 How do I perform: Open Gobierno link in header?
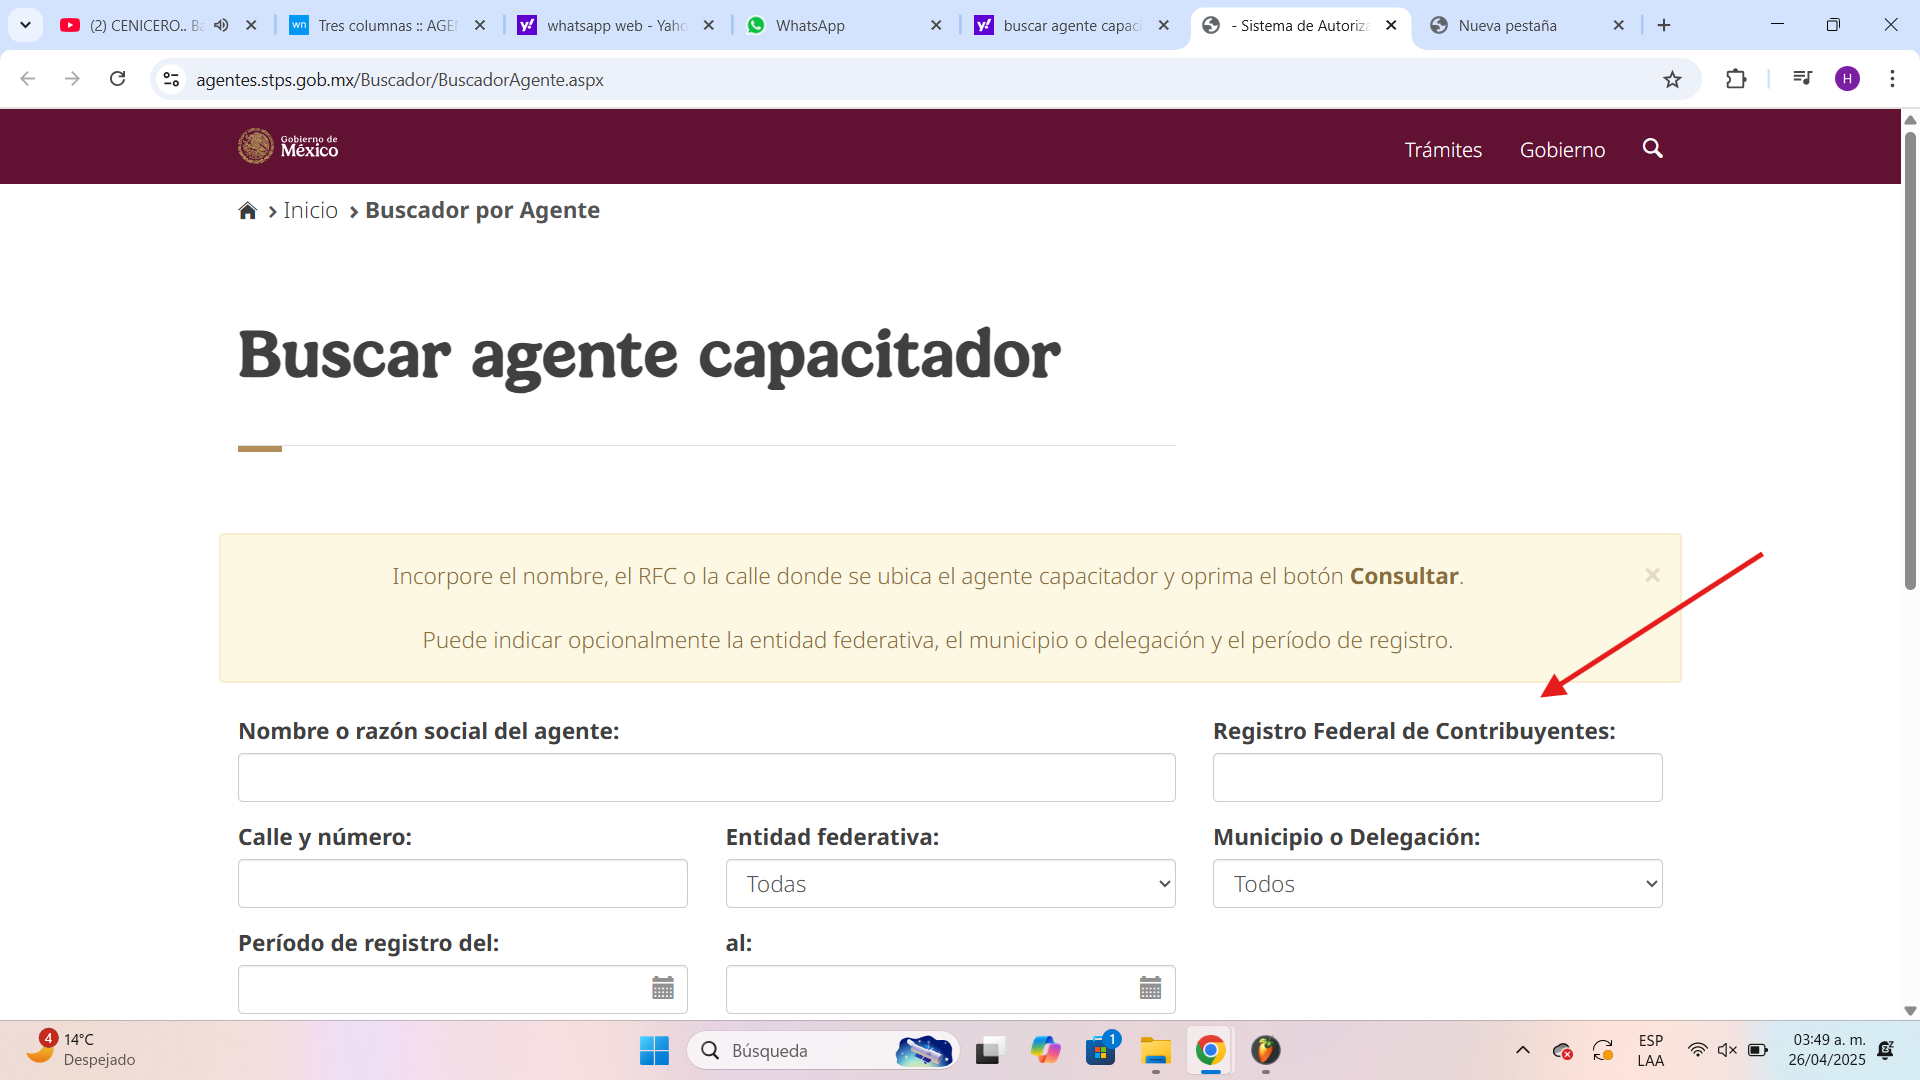click(x=1562, y=150)
